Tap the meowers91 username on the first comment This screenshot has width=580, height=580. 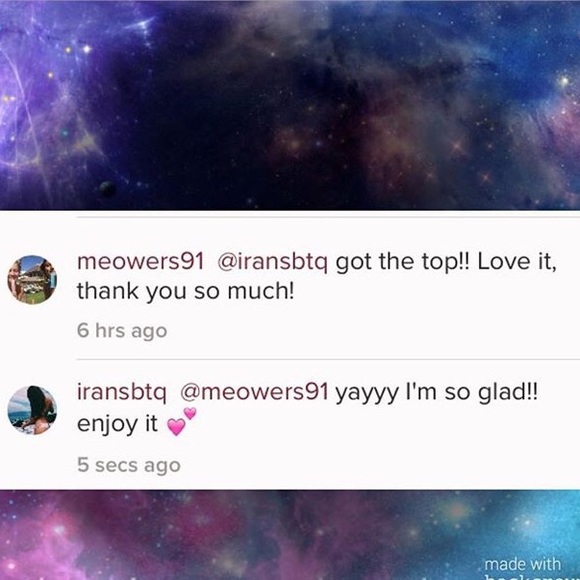(141, 262)
